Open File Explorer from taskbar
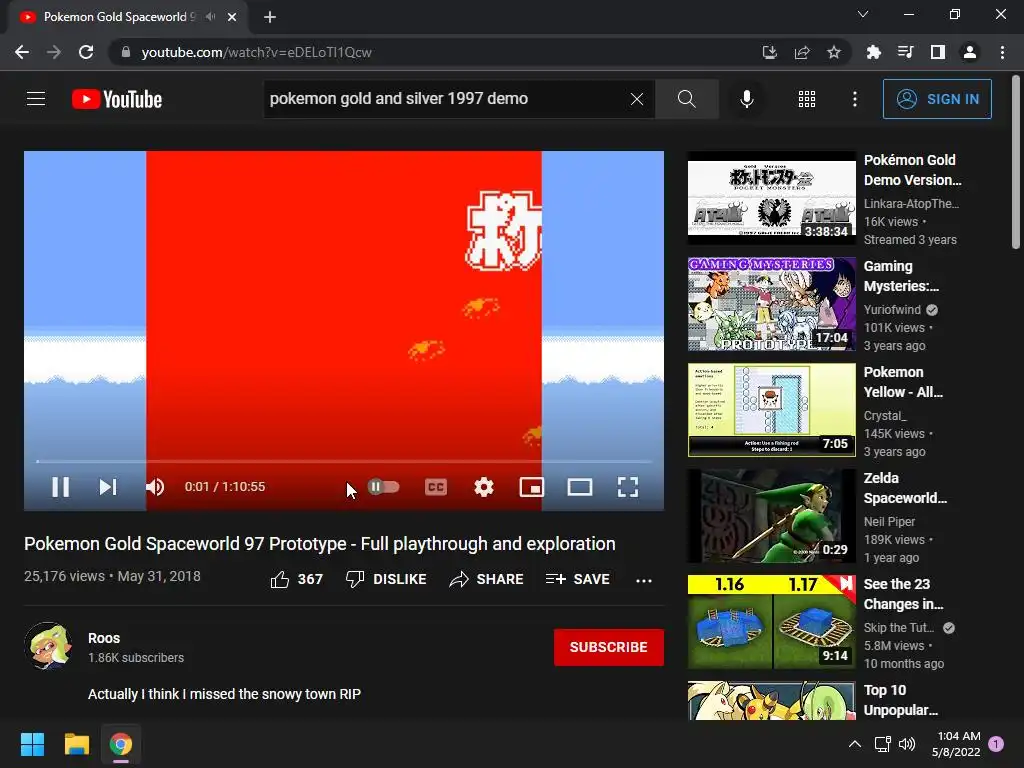 click(76, 744)
